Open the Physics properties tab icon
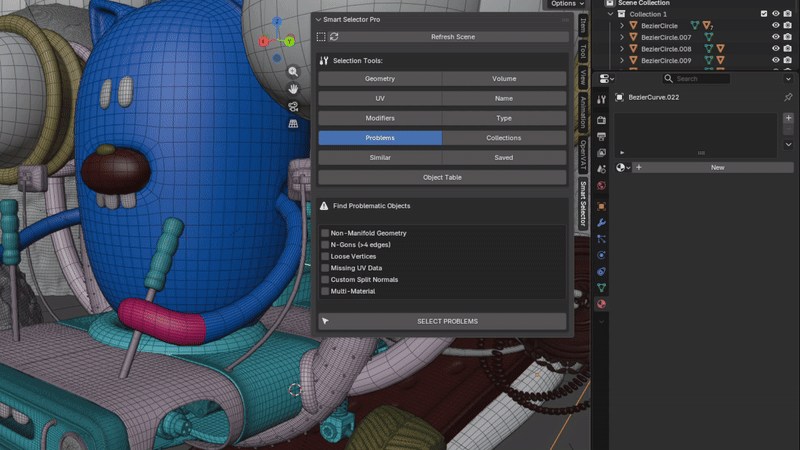Screen dimensions: 800x450 coord(602,255)
